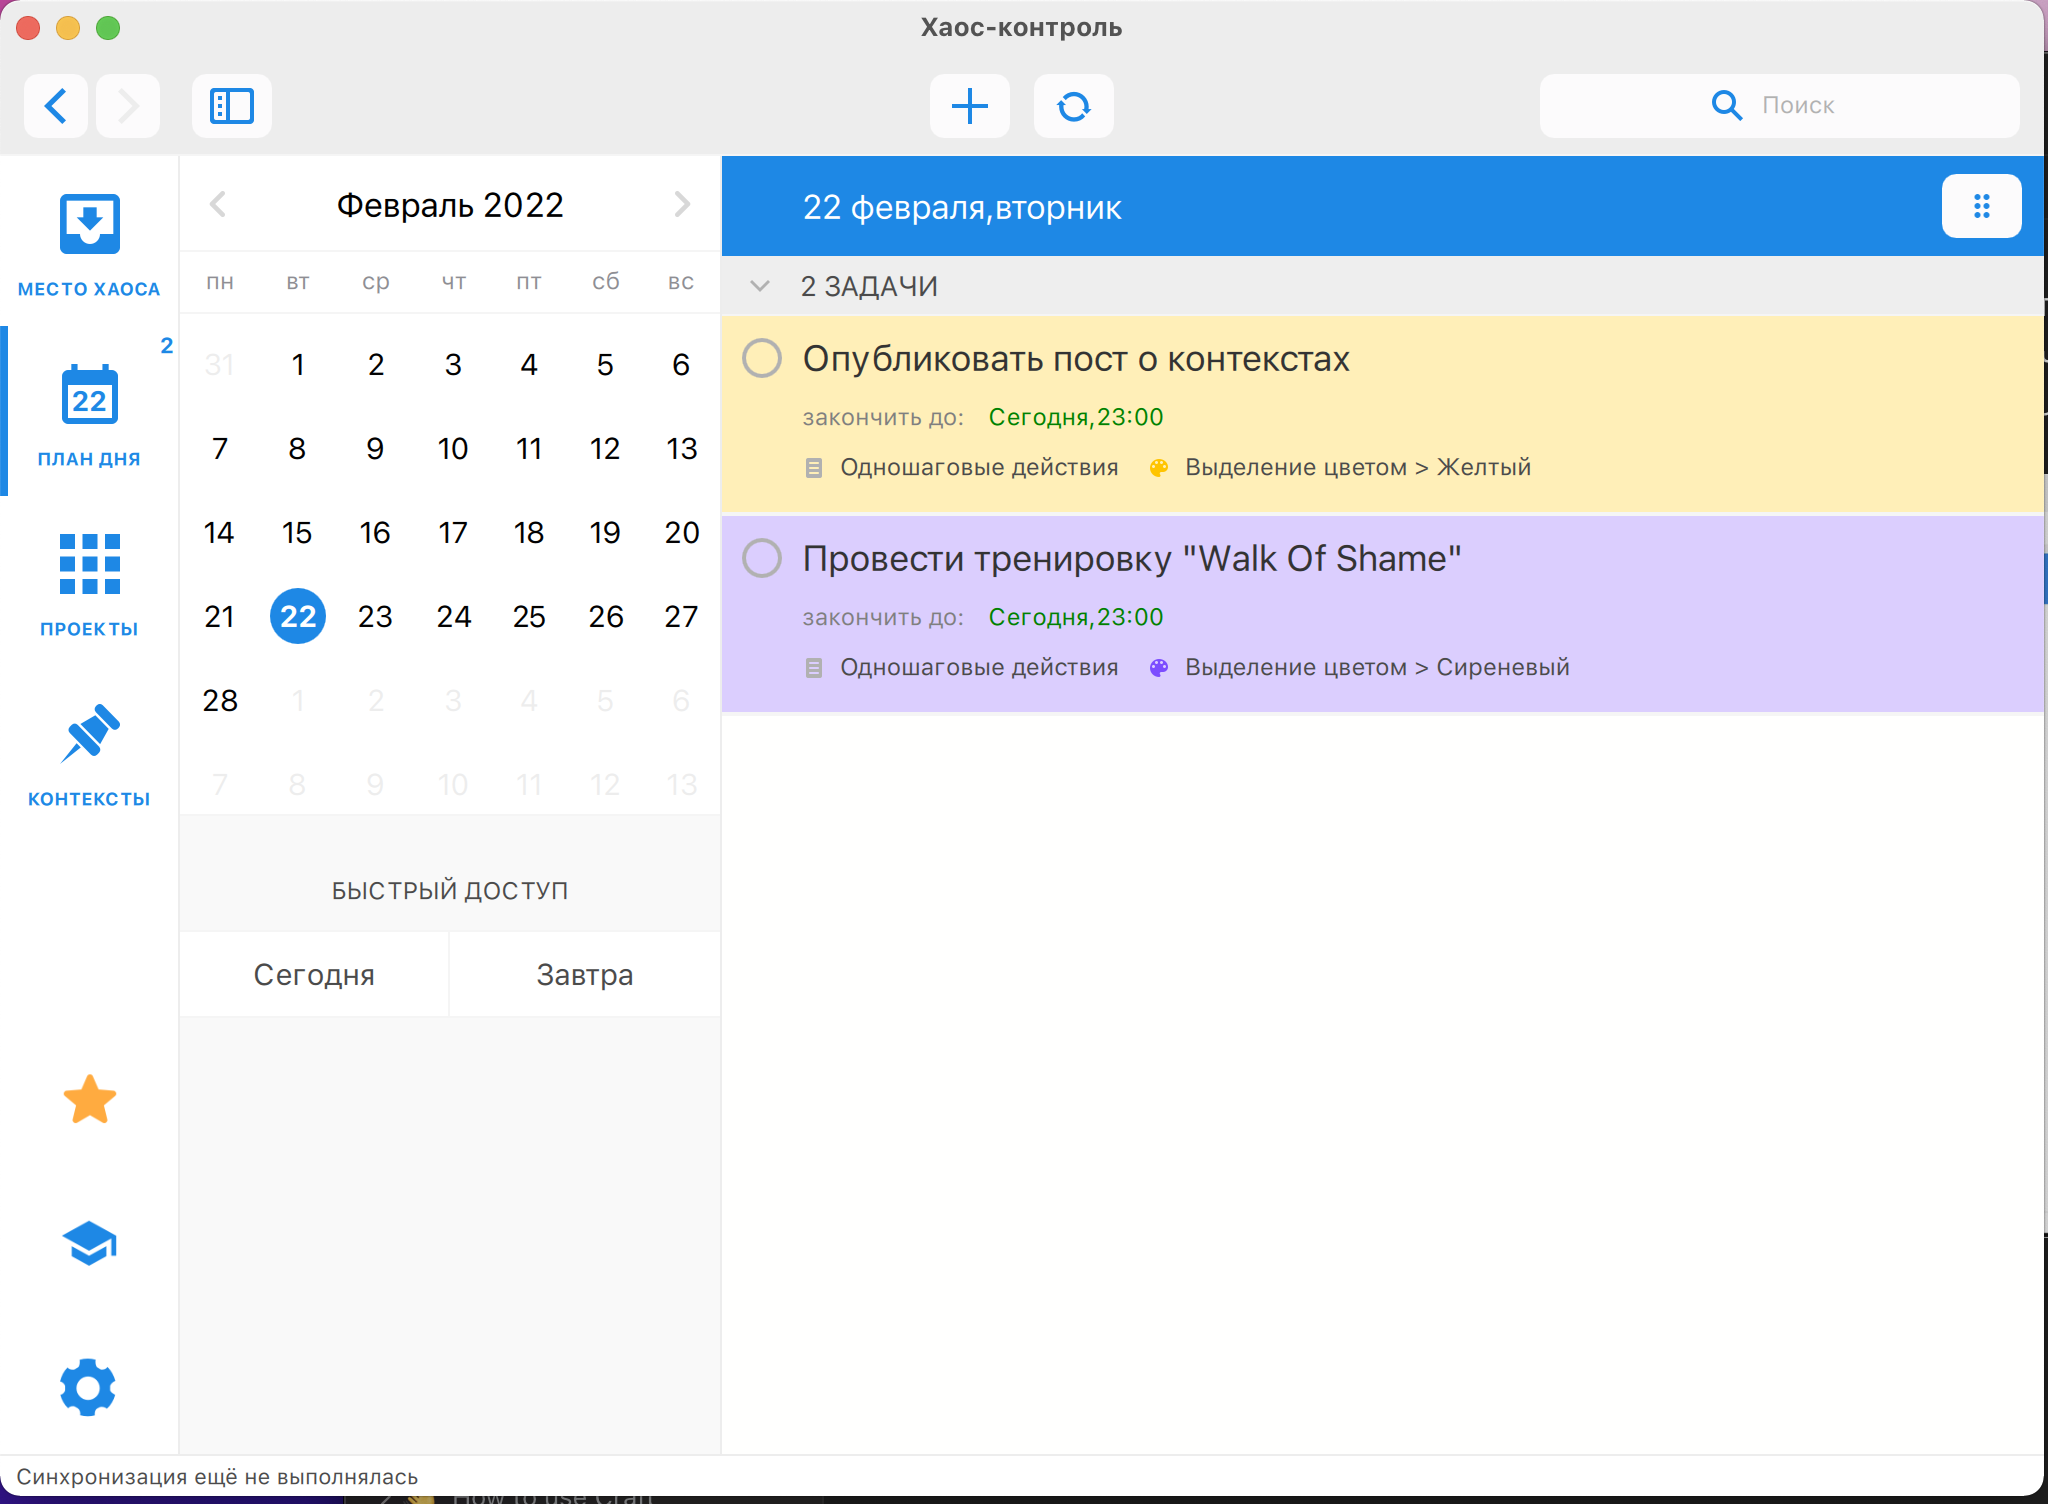This screenshot has height=1504, width=2048.
Task: Add new task with plus icon
Action: pos(969,106)
